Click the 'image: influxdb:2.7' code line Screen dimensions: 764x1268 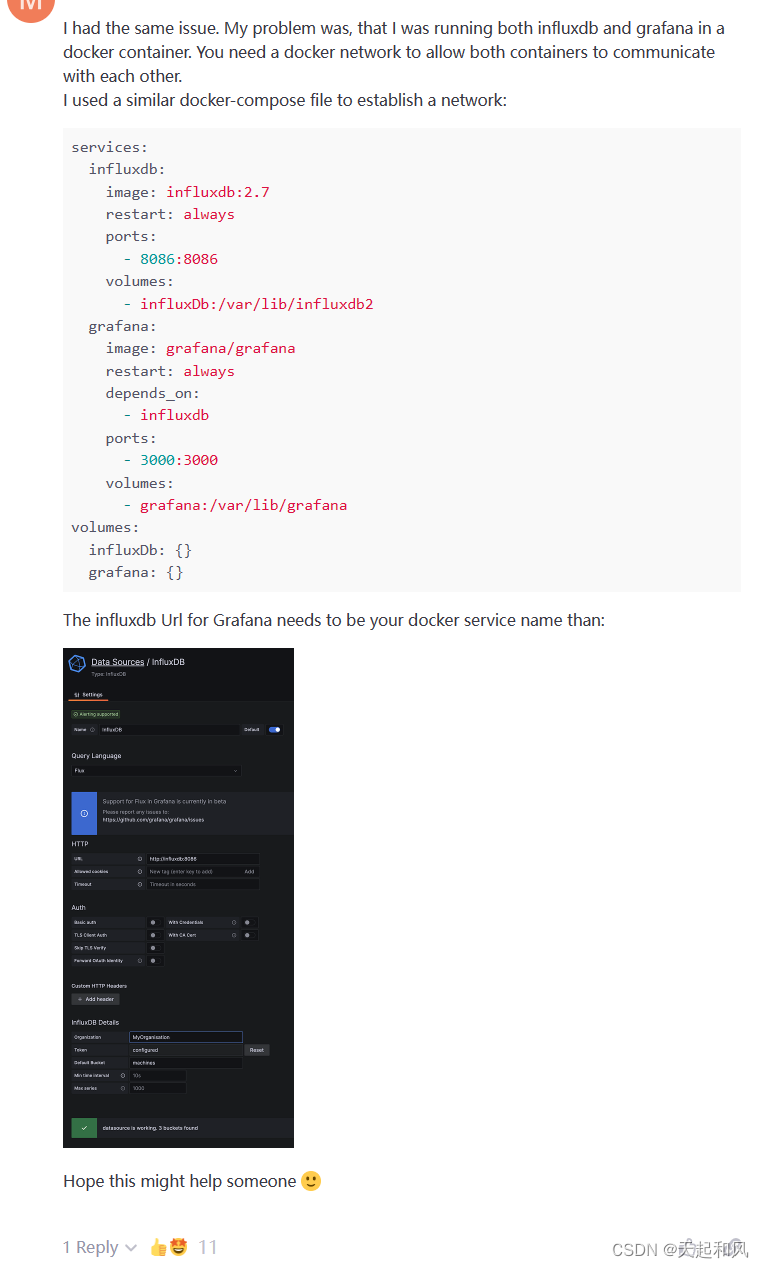coord(188,192)
